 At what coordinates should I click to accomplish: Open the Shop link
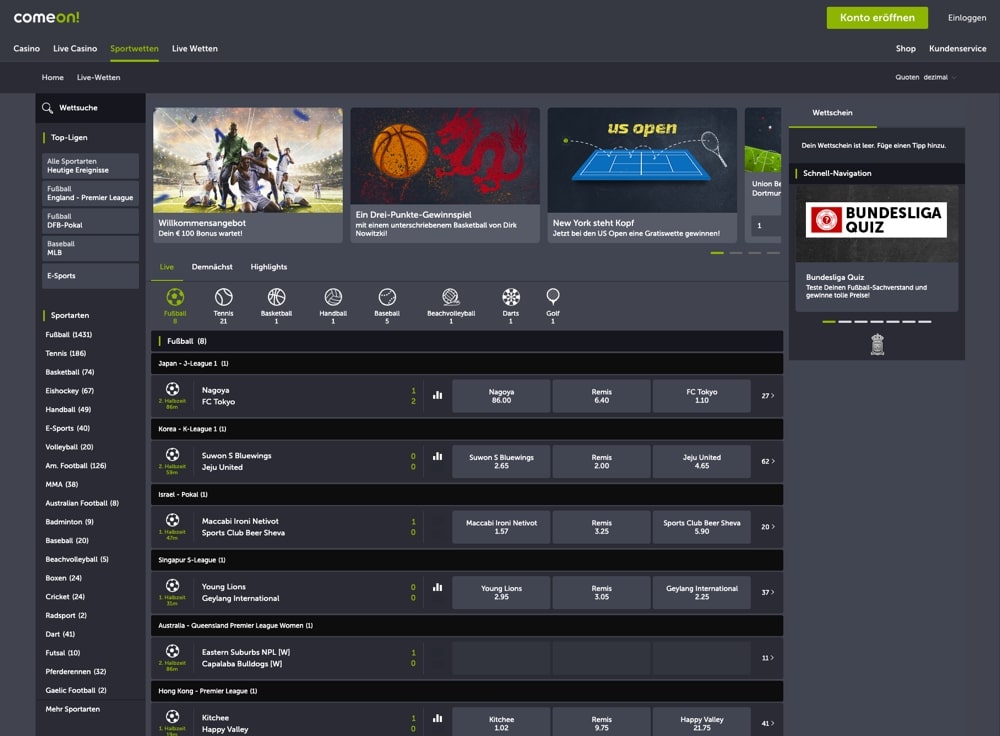905,48
